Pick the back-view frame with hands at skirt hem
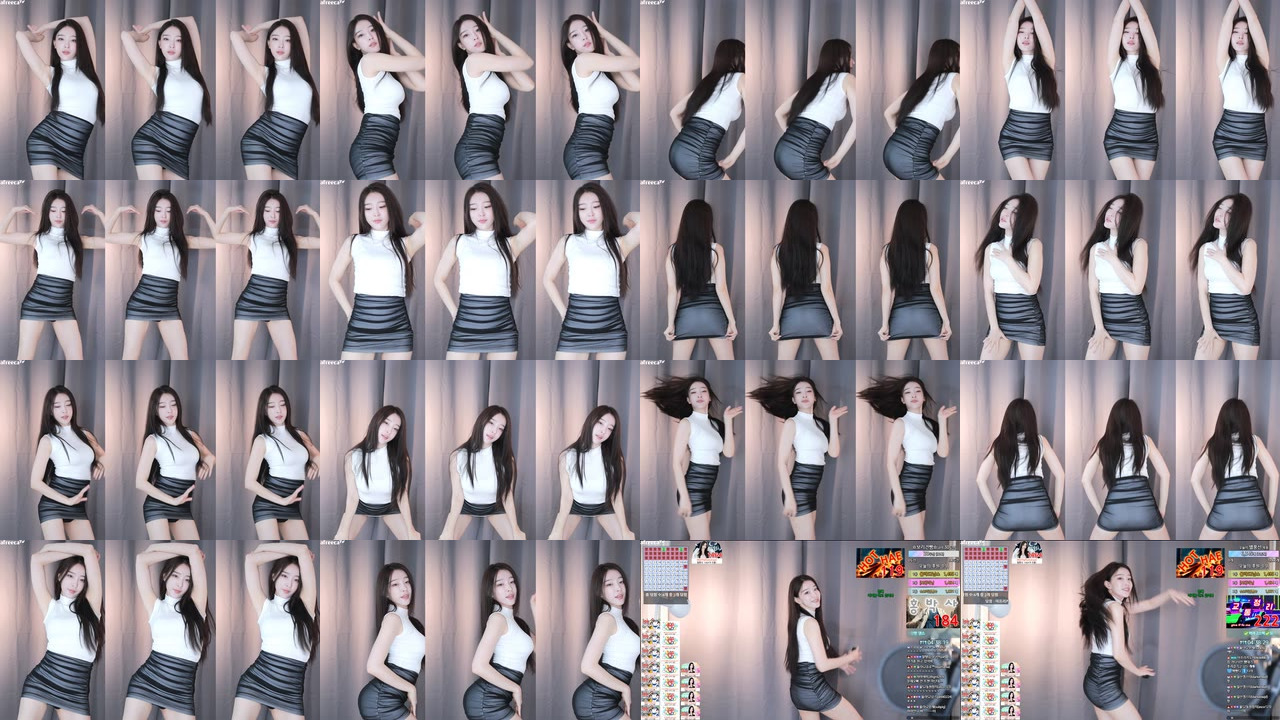This screenshot has width=1280, height=720. tap(800, 270)
